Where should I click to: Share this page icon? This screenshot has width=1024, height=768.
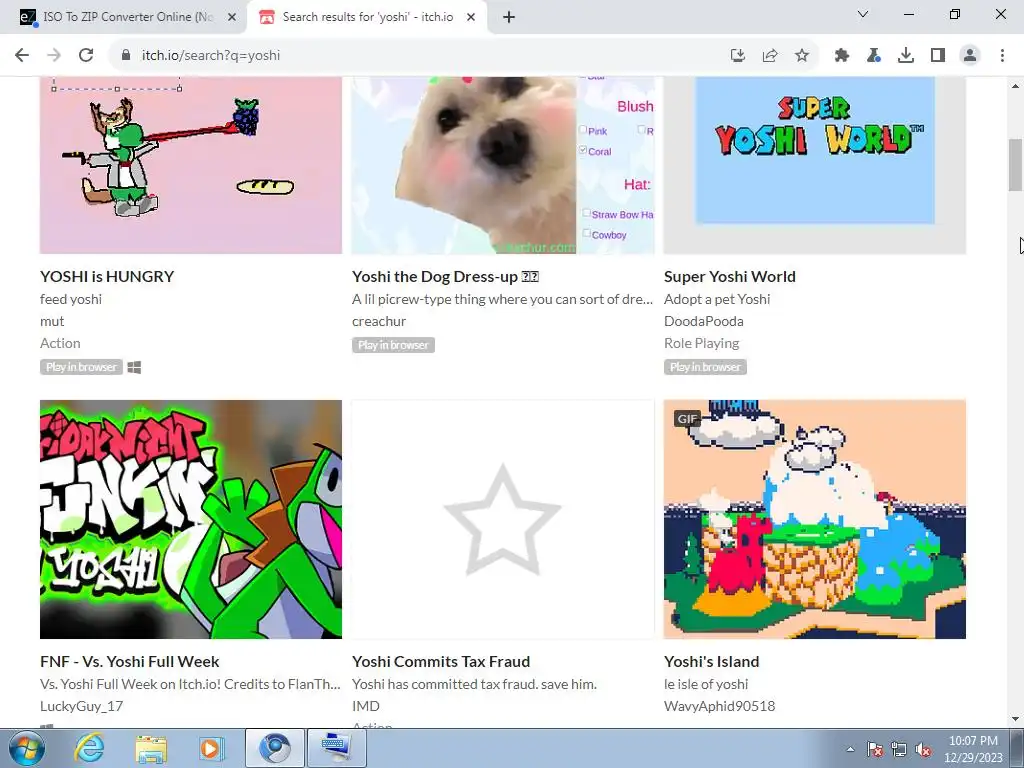[x=770, y=56]
